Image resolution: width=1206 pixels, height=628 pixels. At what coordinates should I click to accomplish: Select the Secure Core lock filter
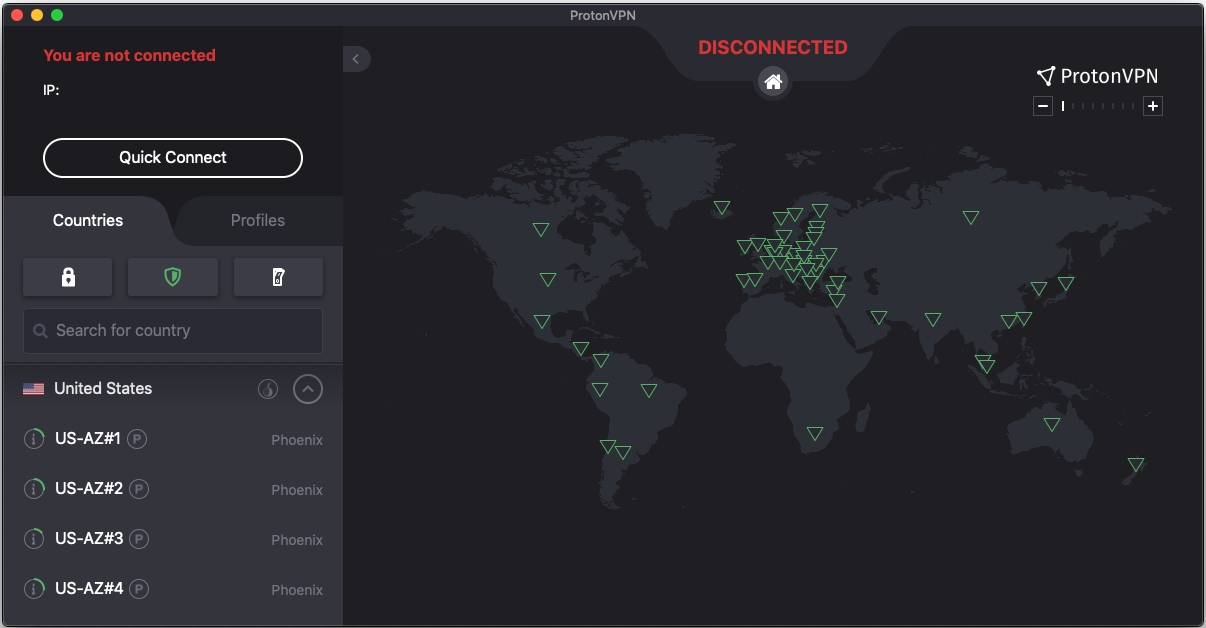click(67, 277)
